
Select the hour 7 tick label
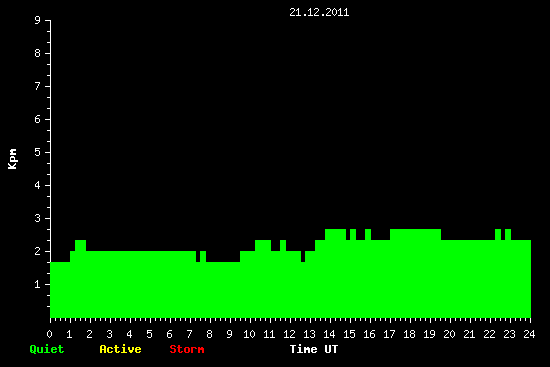click(189, 334)
